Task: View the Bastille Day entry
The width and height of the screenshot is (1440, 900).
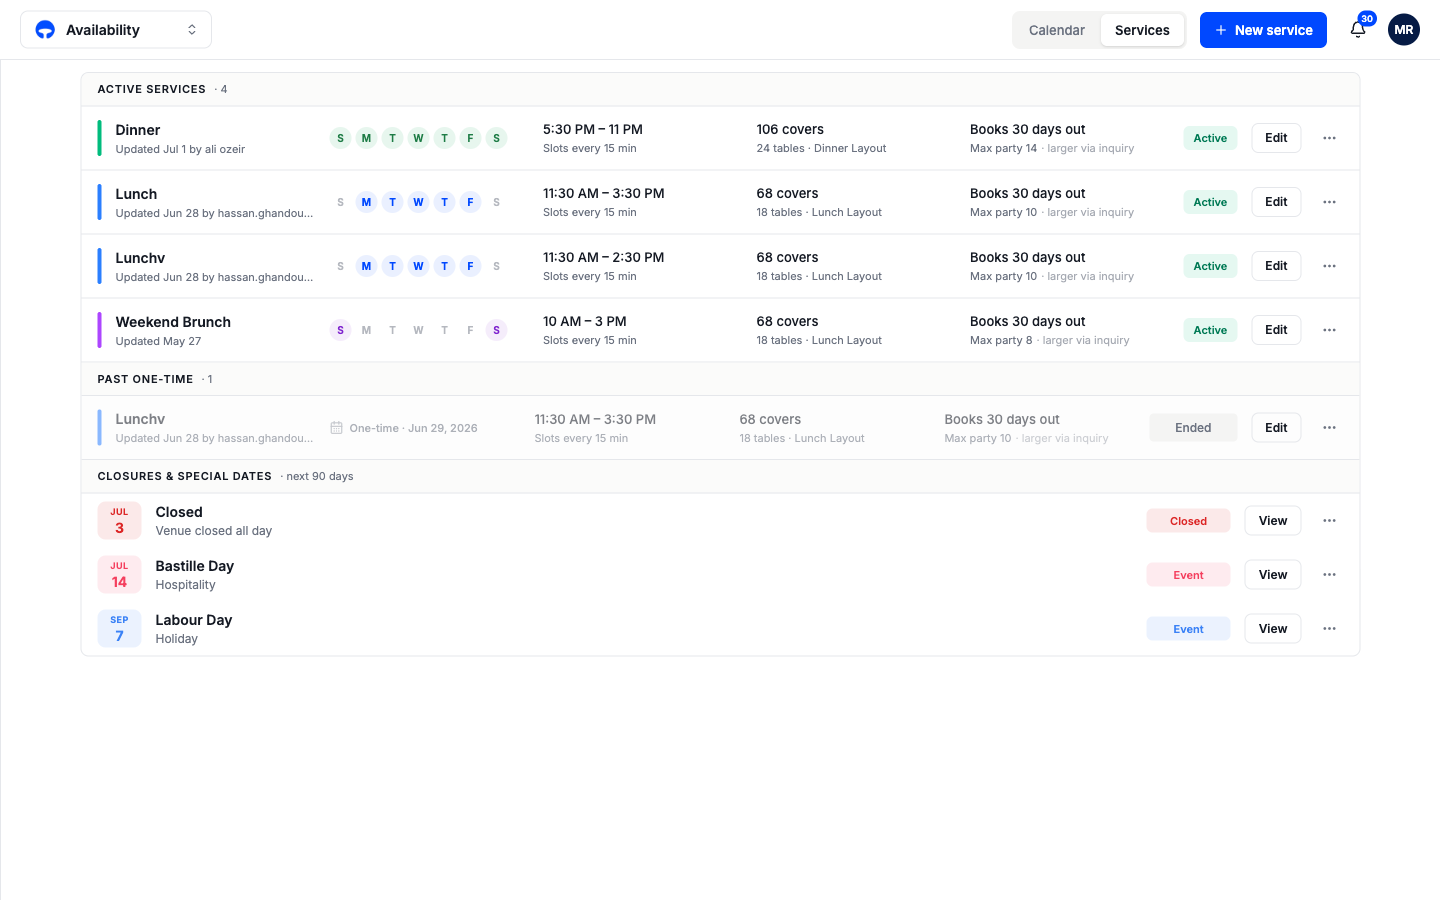Action: (1273, 575)
